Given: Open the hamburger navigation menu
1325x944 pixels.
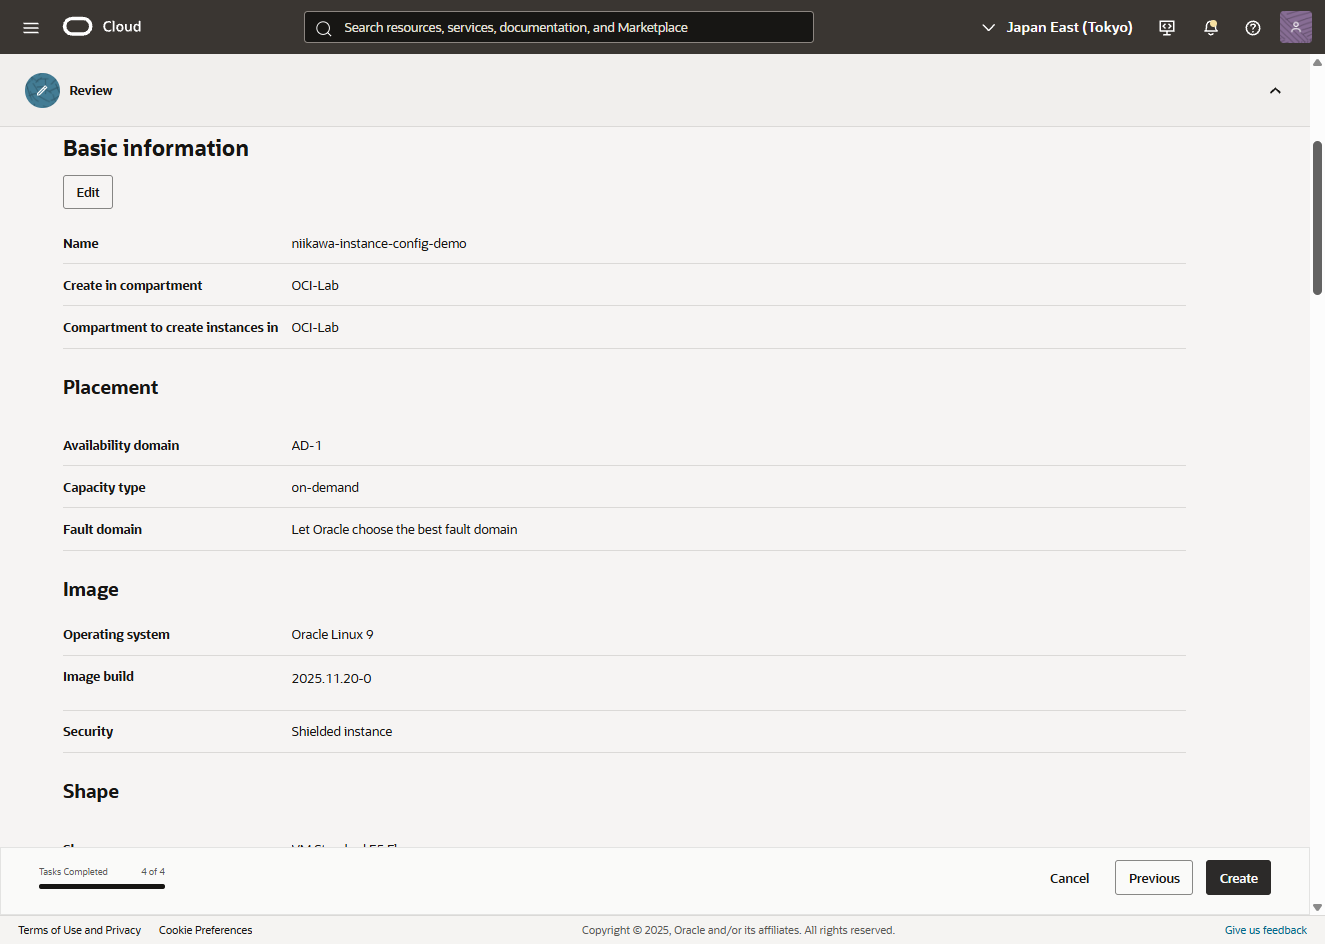Looking at the screenshot, I should pyautogui.click(x=31, y=27).
